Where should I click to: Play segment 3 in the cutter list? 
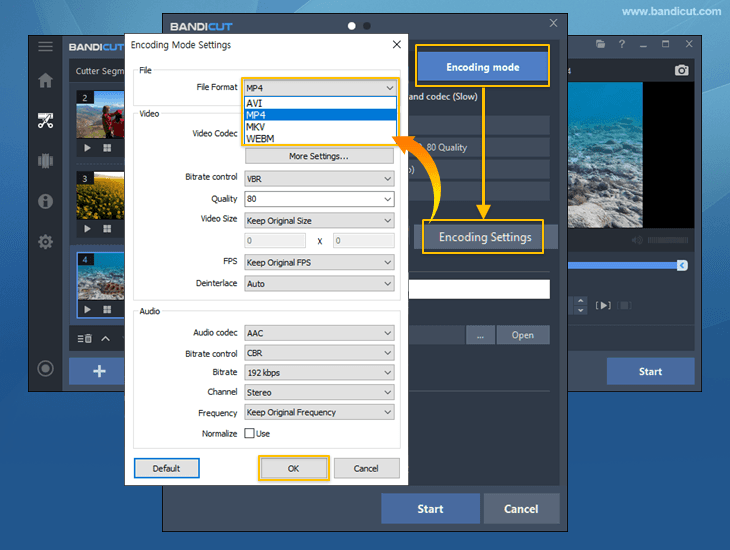(87, 229)
